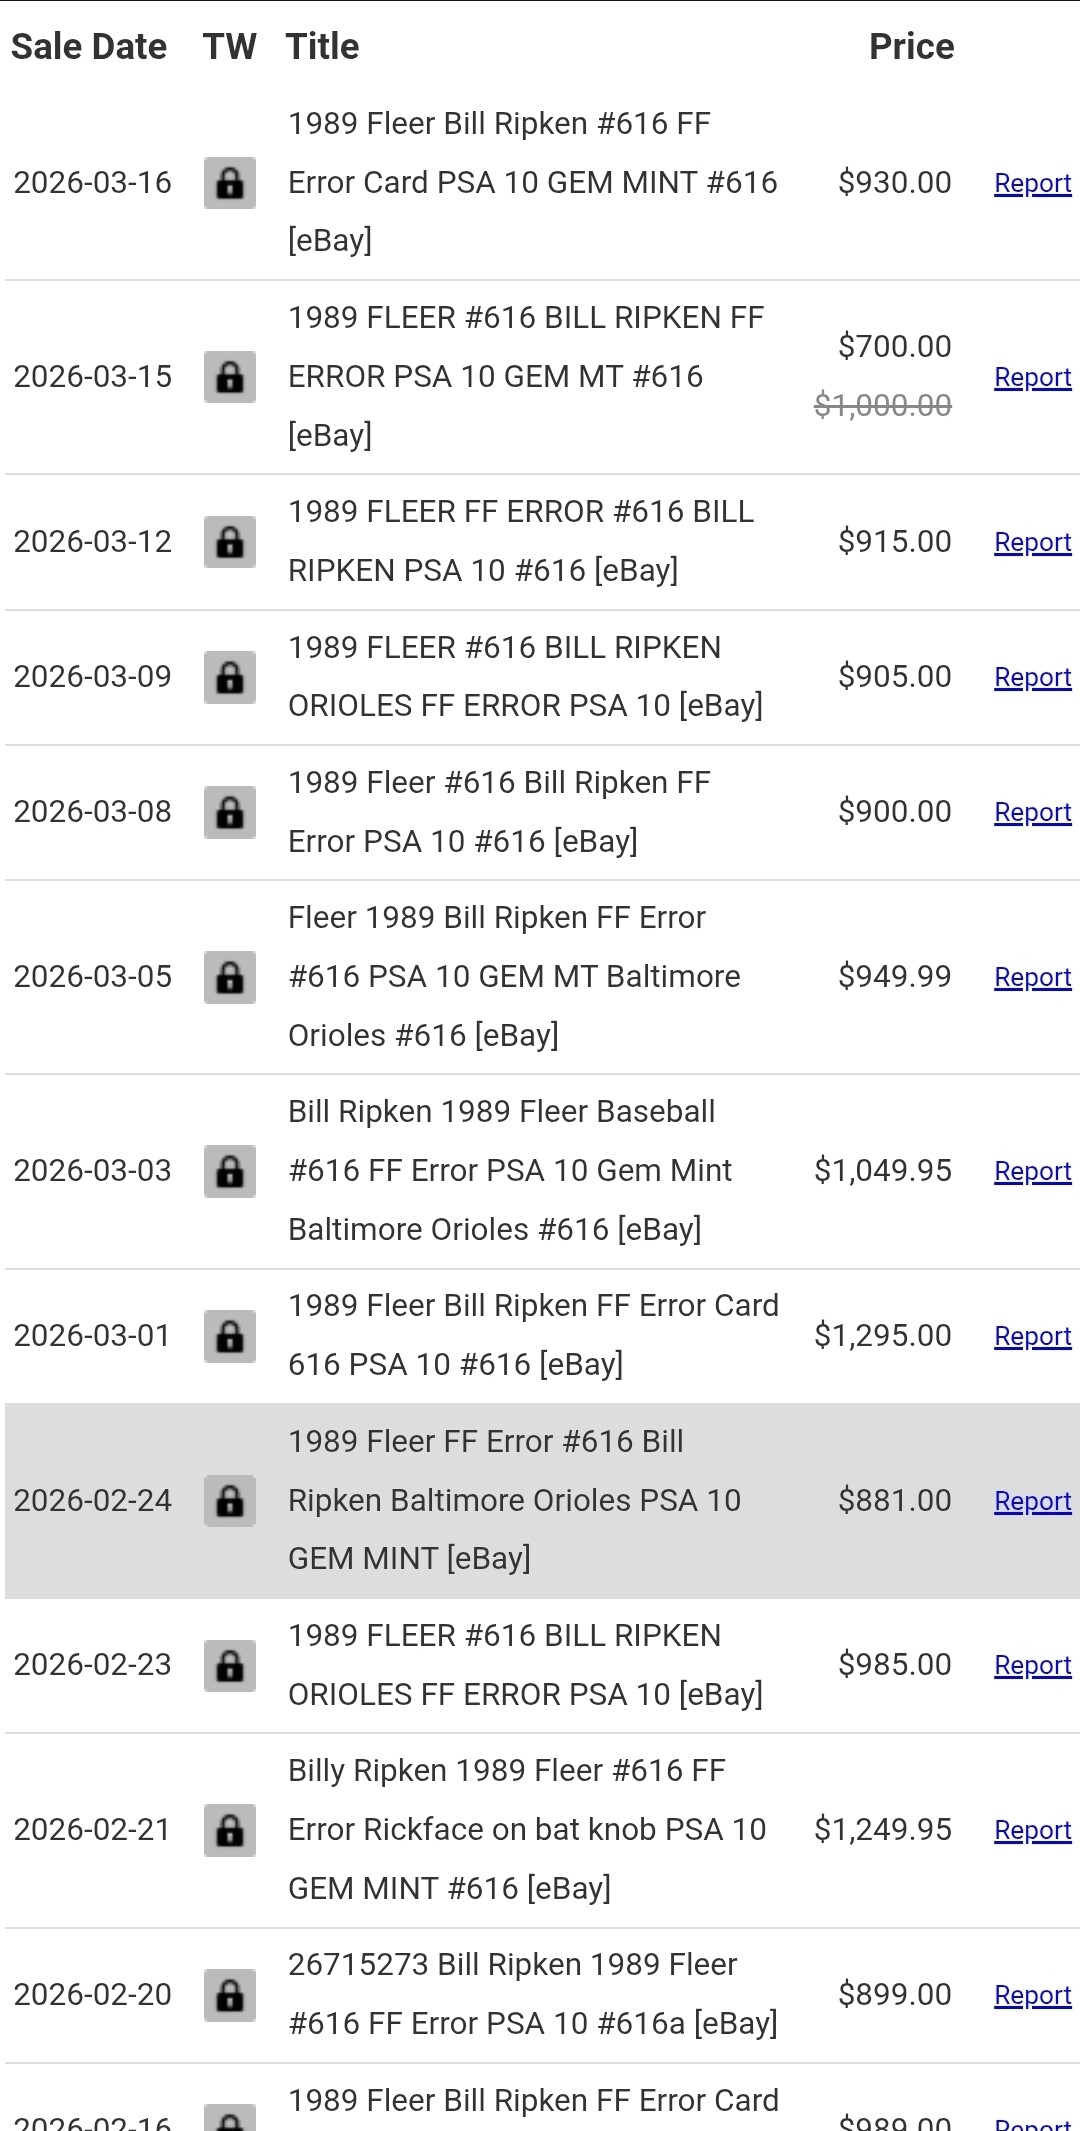
Task: Report the $985.00 sale listing
Action: 1033,1665
